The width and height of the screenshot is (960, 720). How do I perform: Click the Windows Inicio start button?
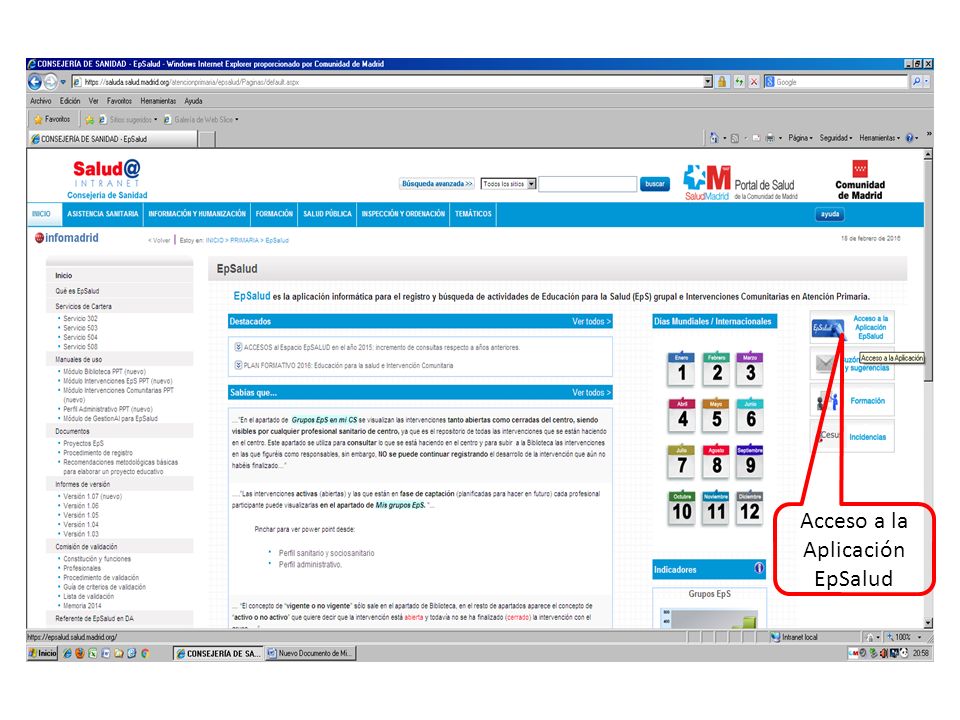pyautogui.click(x=42, y=653)
